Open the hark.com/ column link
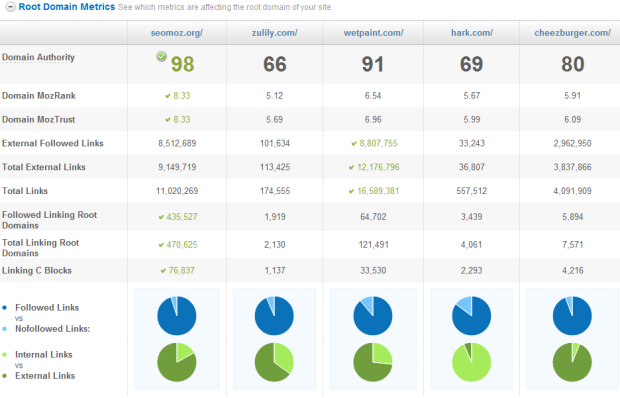This screenshot has height=398, width=620. 472,33
